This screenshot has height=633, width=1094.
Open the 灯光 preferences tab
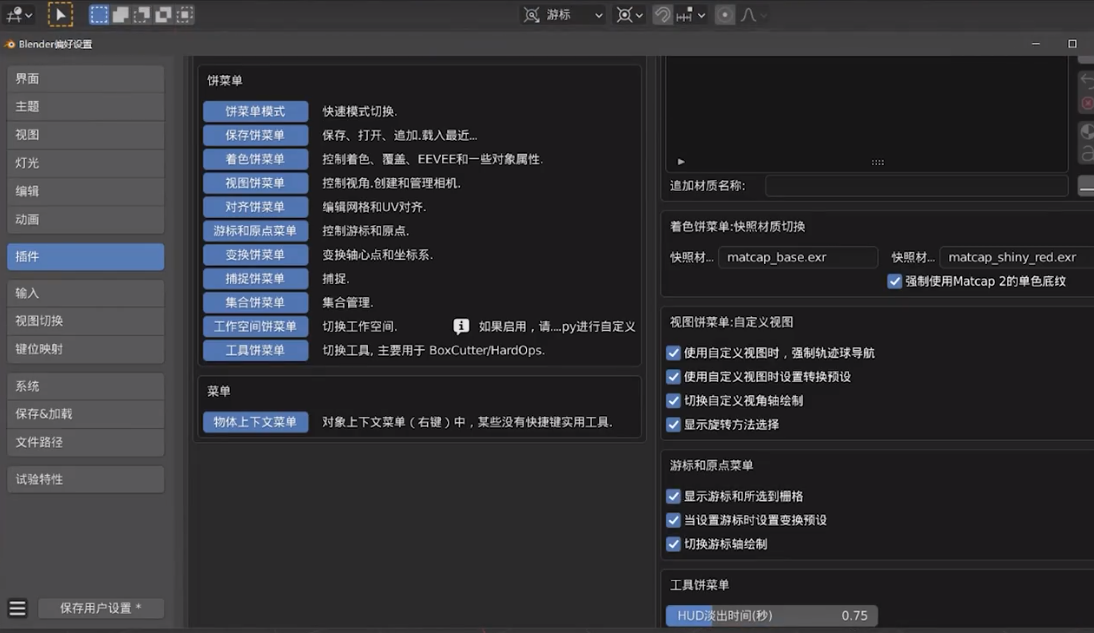click(86, 163)
